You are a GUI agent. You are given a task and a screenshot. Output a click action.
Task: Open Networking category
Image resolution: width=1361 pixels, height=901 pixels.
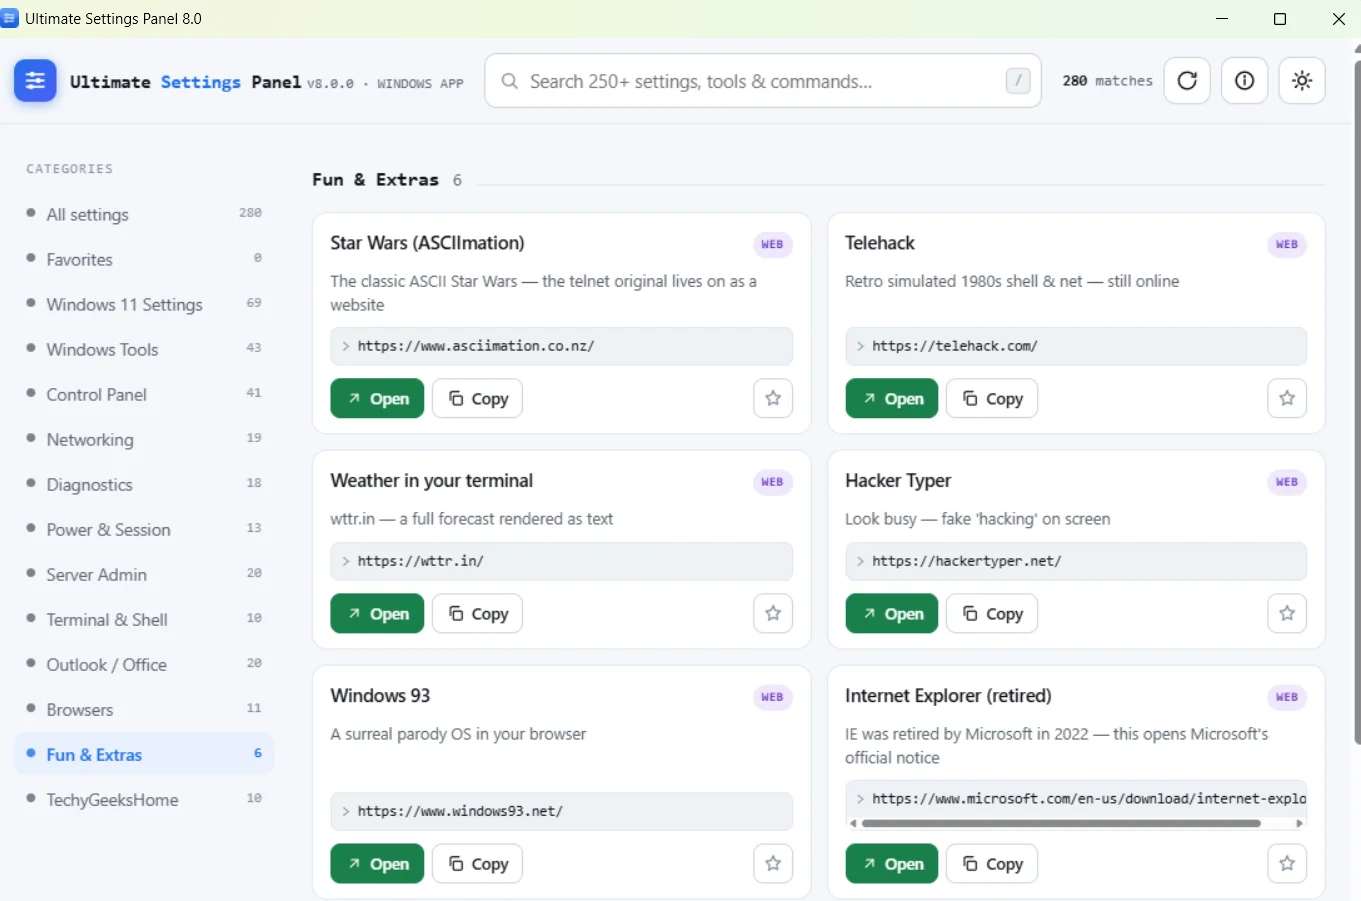pyautogui.click(x=144, y=439)
